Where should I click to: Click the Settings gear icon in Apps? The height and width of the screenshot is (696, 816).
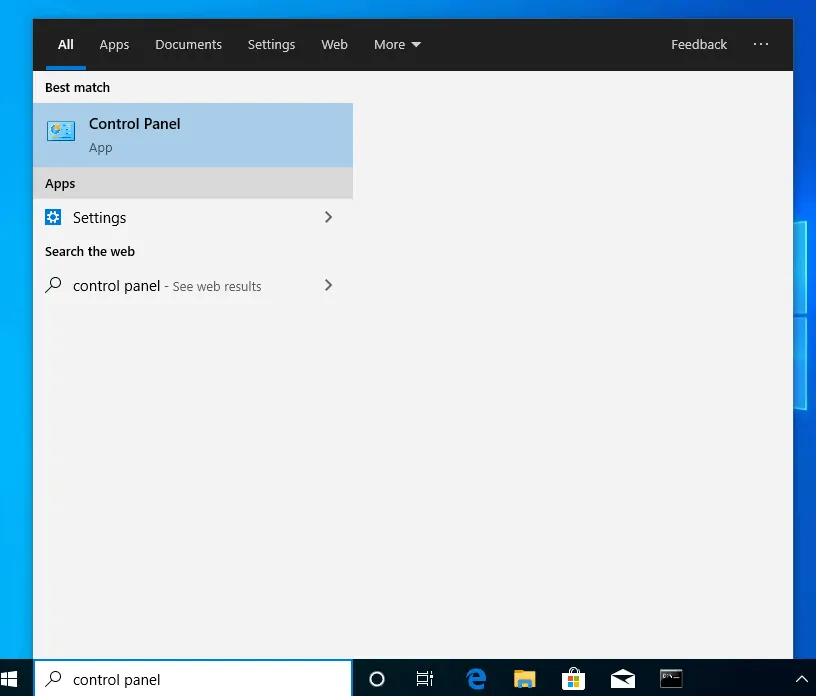pyautogui.click(x=53, y=217)
